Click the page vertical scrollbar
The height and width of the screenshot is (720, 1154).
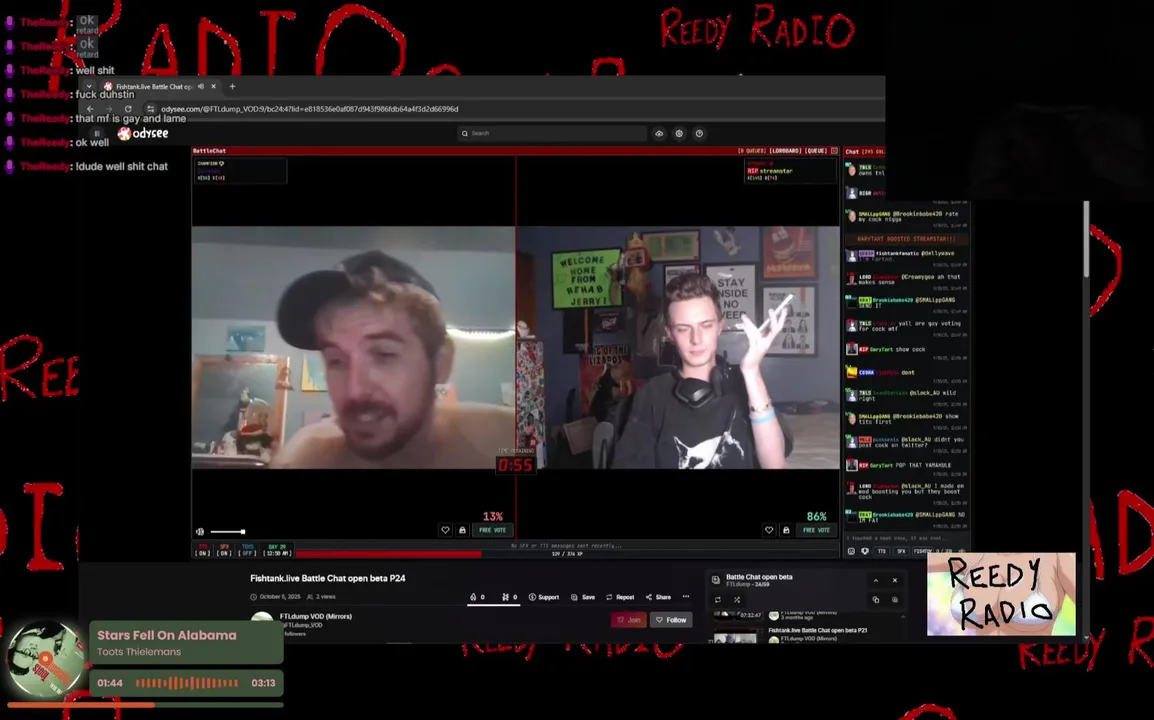tap(1086, 239)
